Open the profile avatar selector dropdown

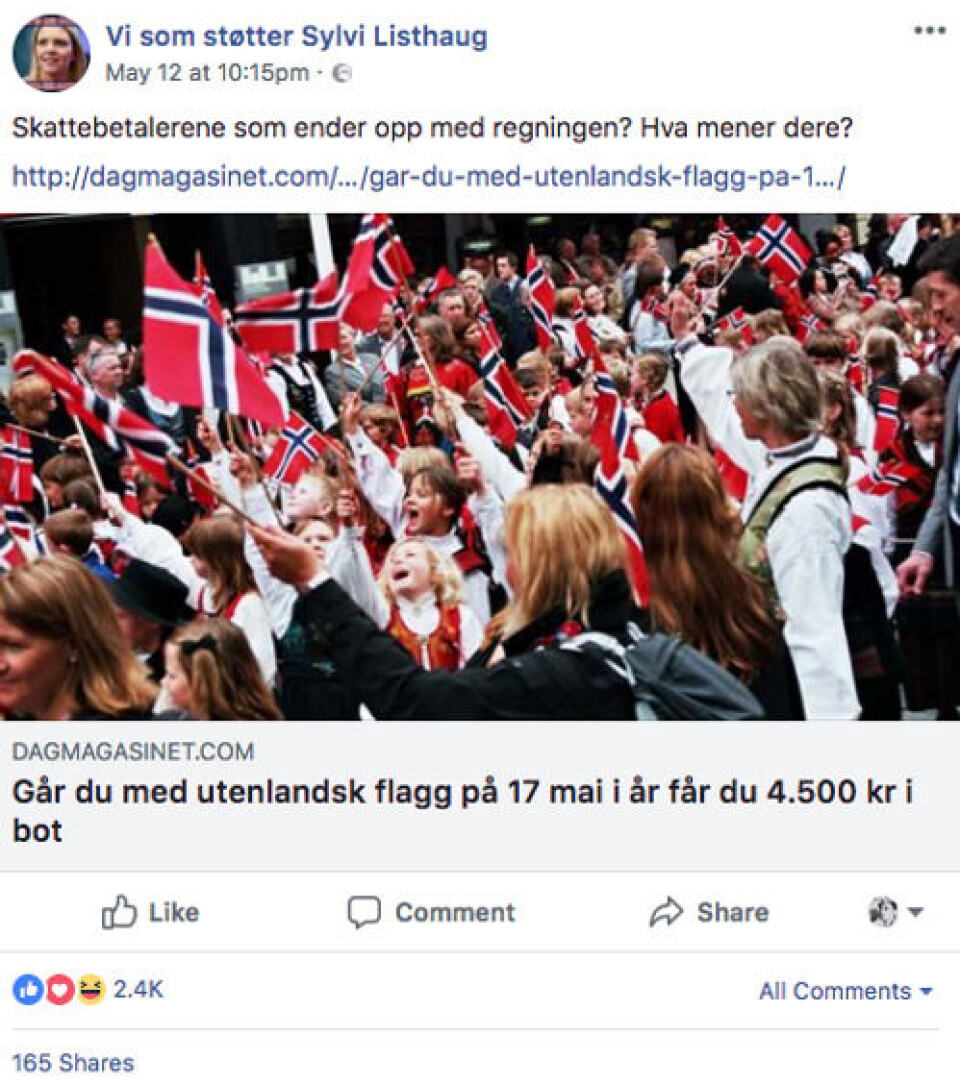895,911
